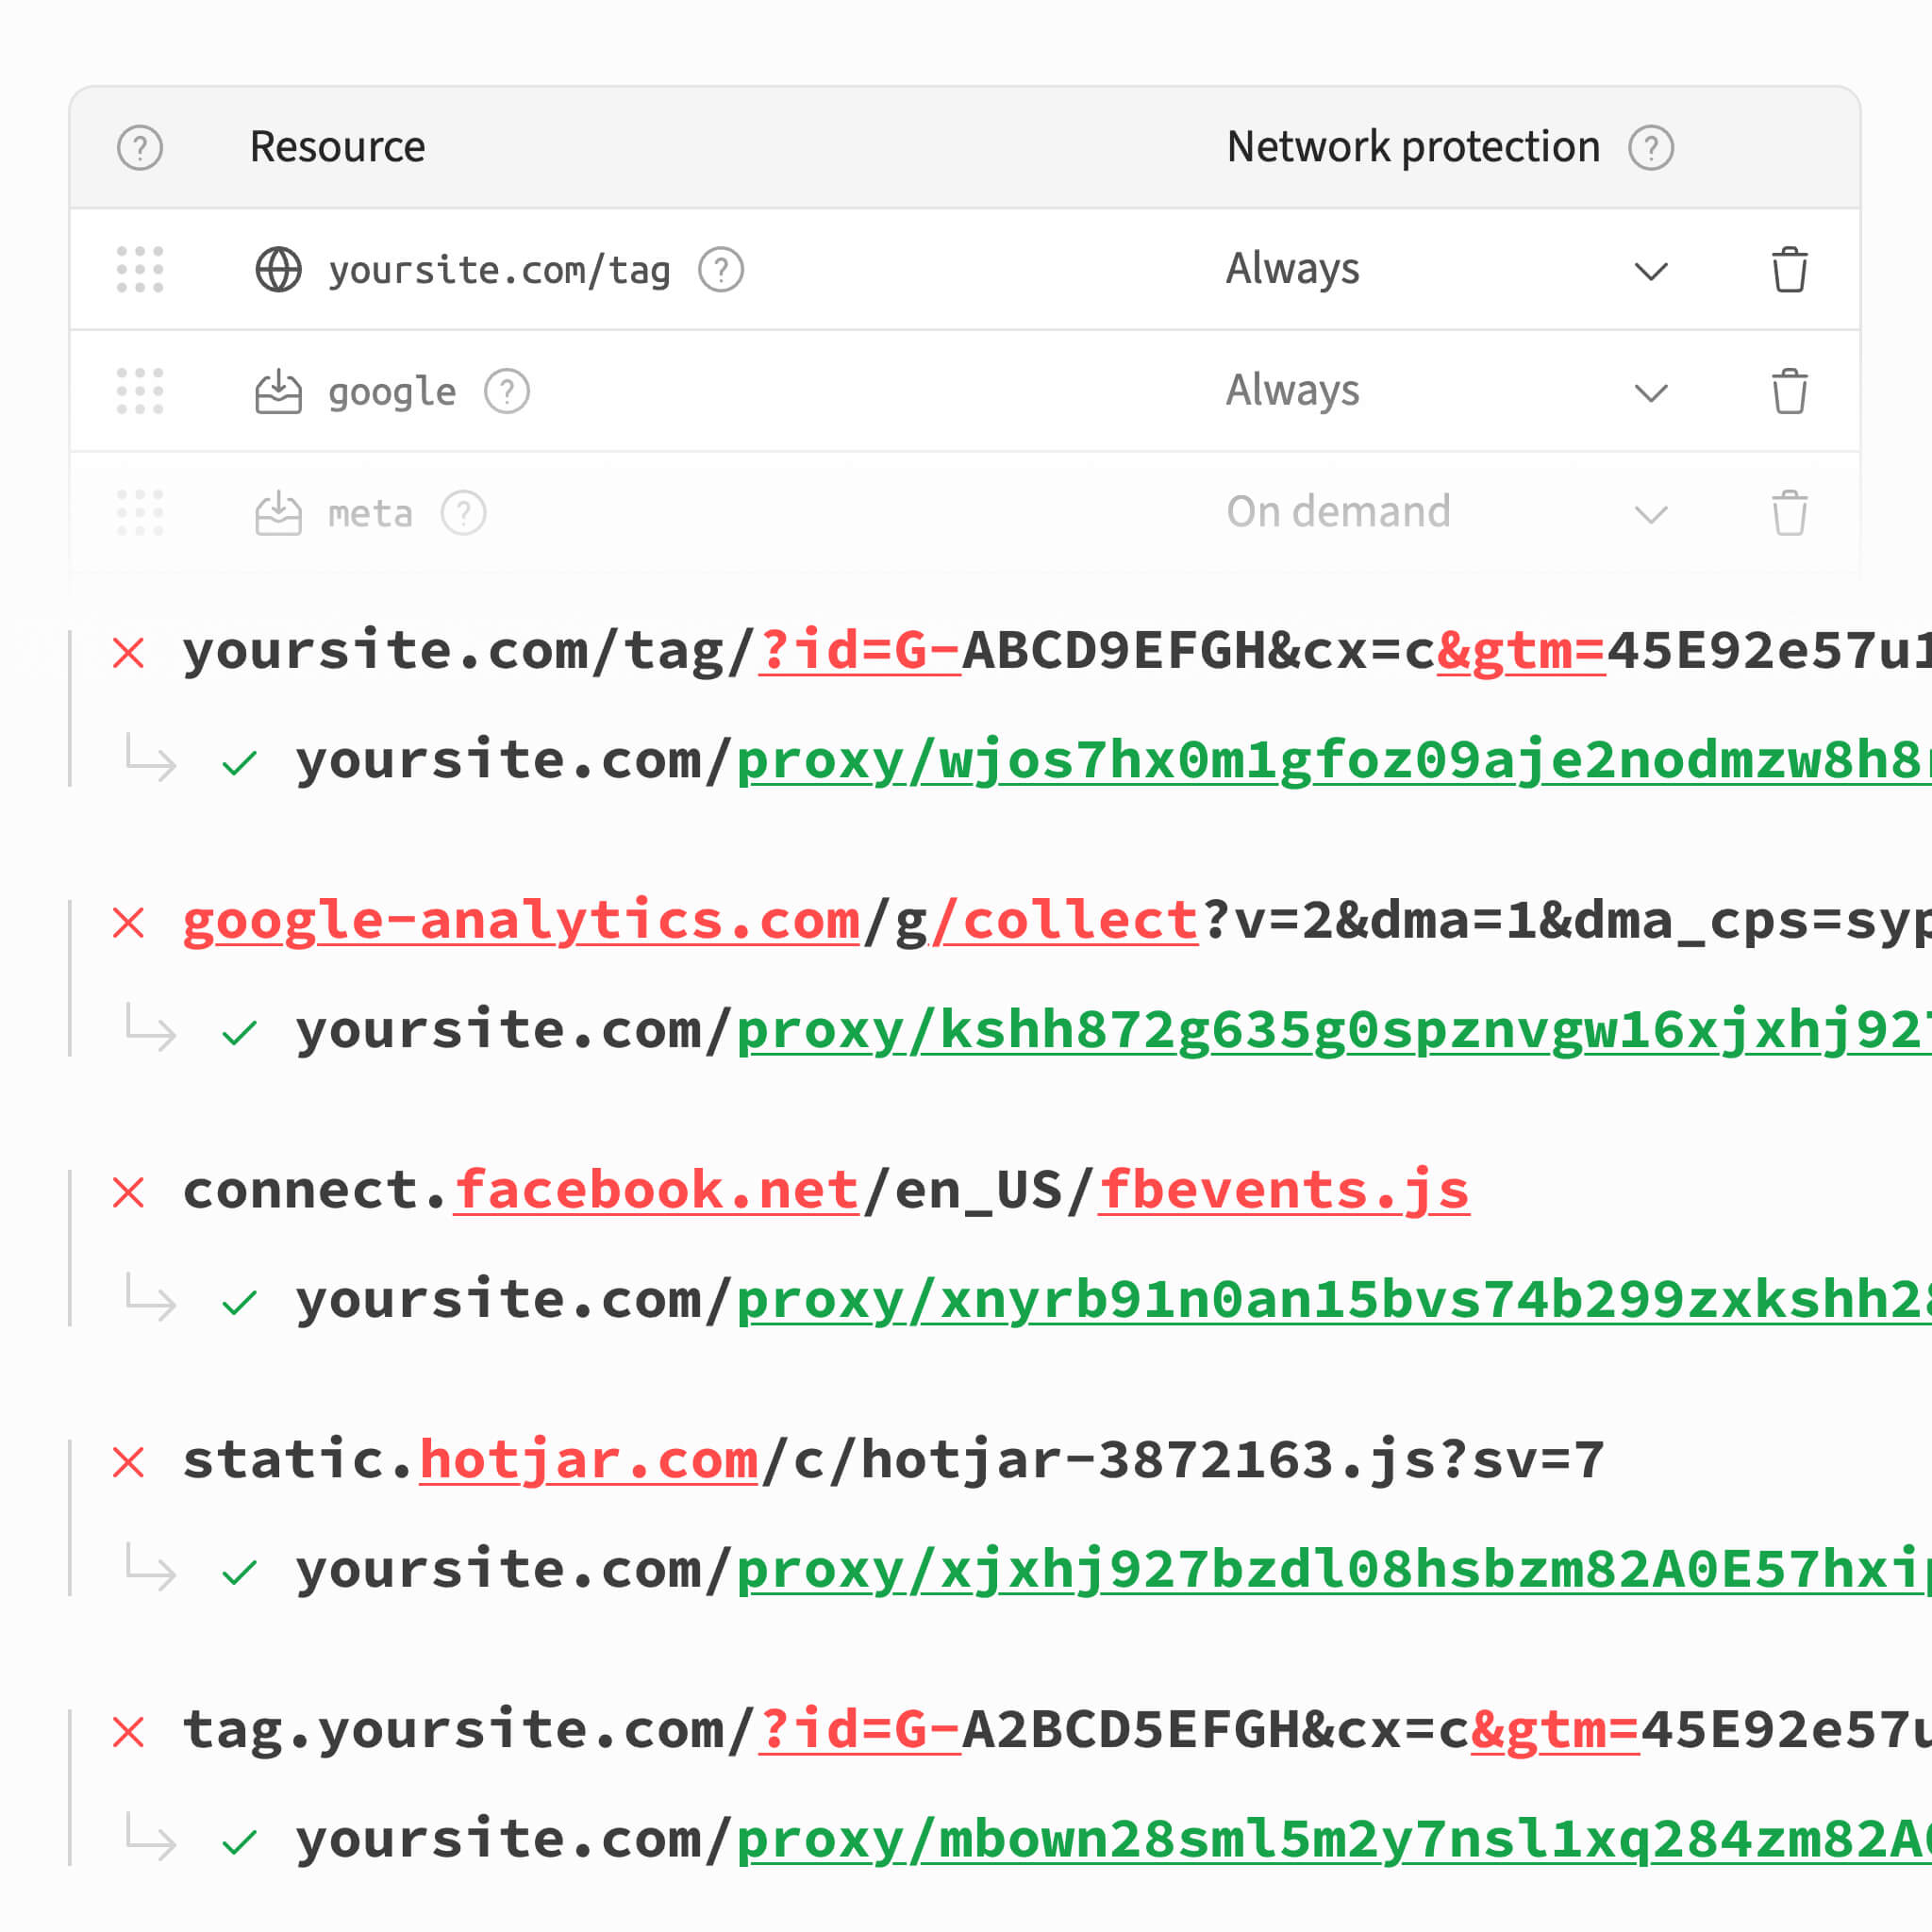Expand On demand dropdown for meta
The image size is (1932, 1932).
(1651, 514)
